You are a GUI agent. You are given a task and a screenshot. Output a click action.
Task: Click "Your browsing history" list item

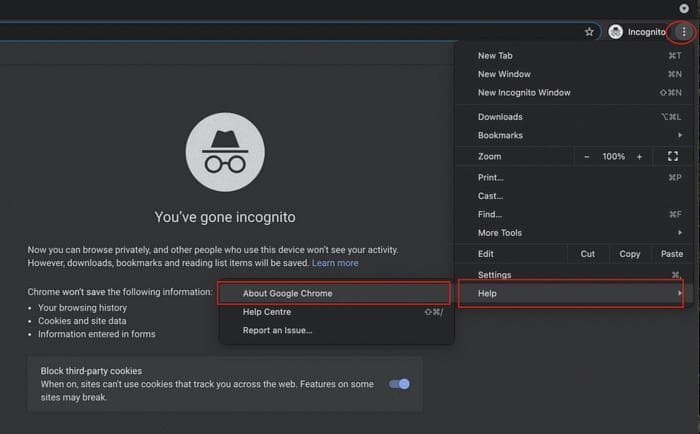click(x=83, y=308)
